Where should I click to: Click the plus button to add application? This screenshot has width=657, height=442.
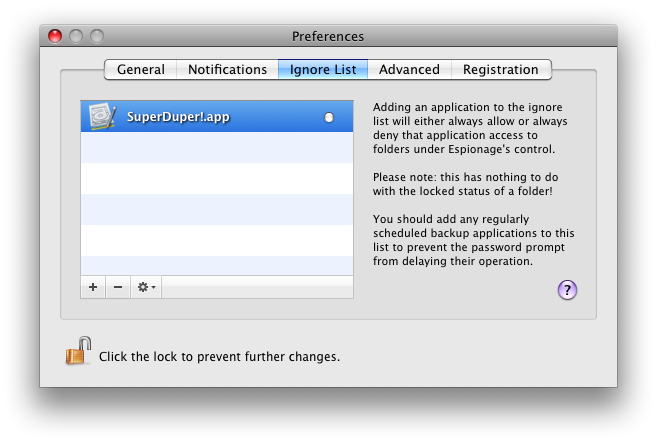pyautogui.click(x=93, y=287)
